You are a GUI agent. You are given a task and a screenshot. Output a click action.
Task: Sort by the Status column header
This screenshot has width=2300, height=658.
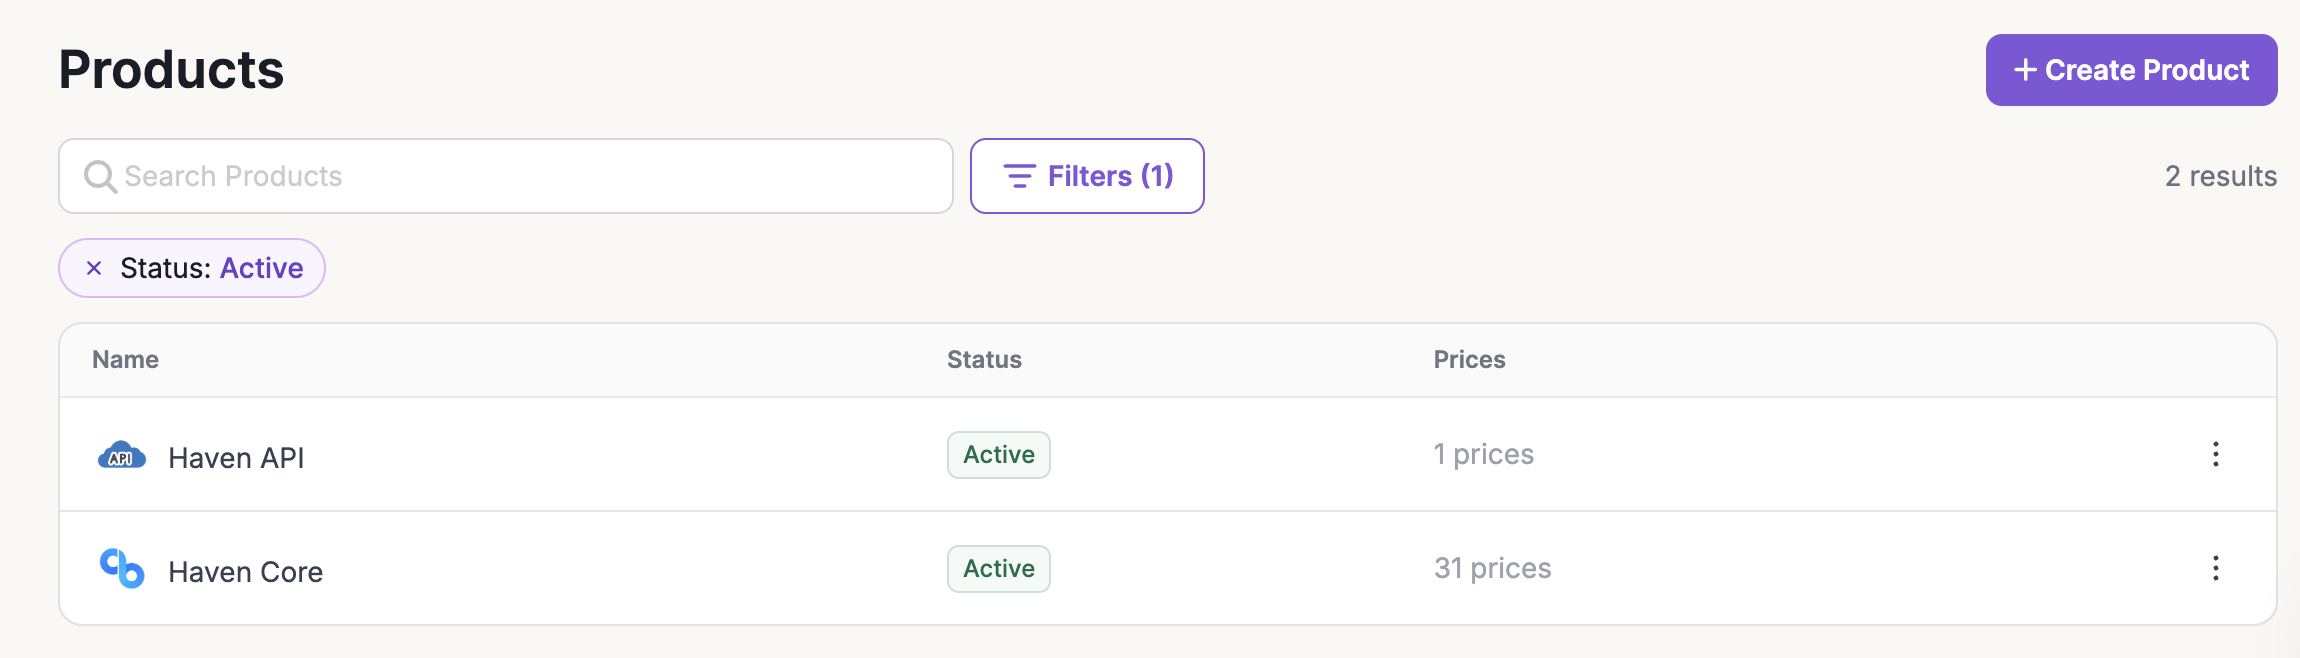pyautogui.click(x=984, y=360)
